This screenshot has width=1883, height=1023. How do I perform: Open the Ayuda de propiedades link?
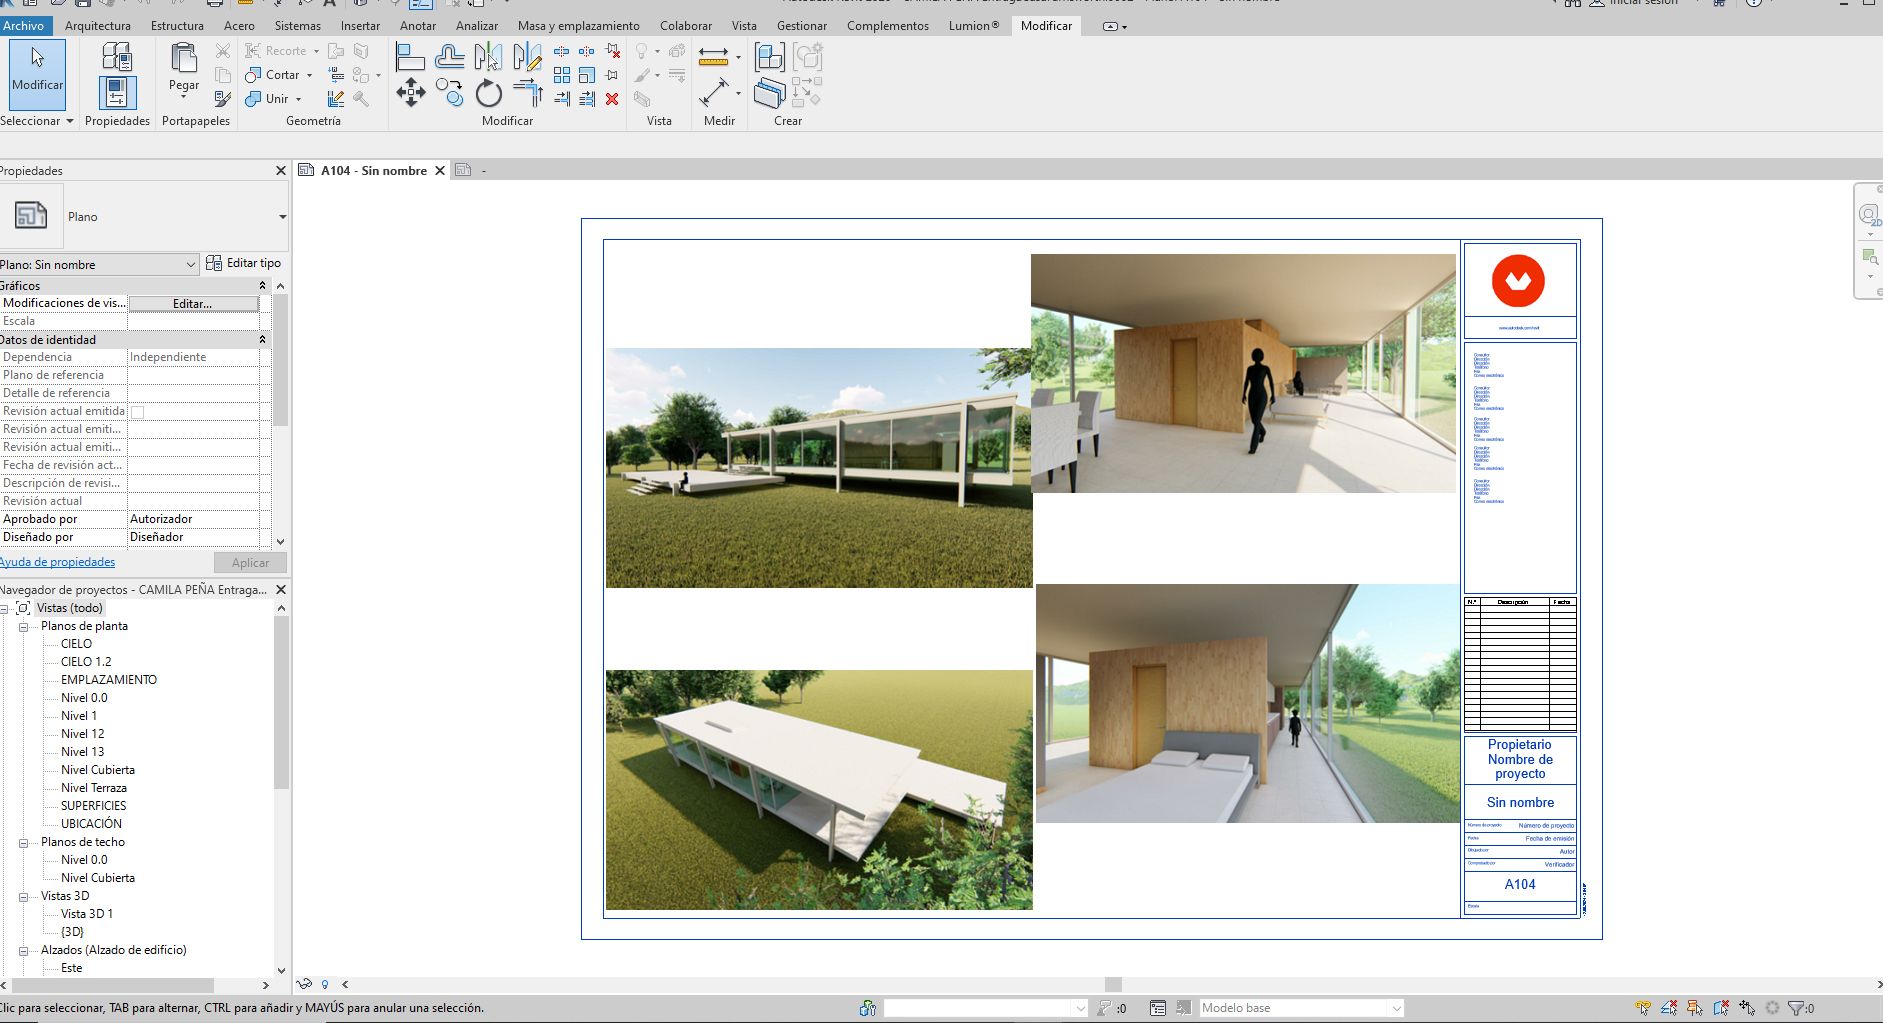[x=57, y=562]
